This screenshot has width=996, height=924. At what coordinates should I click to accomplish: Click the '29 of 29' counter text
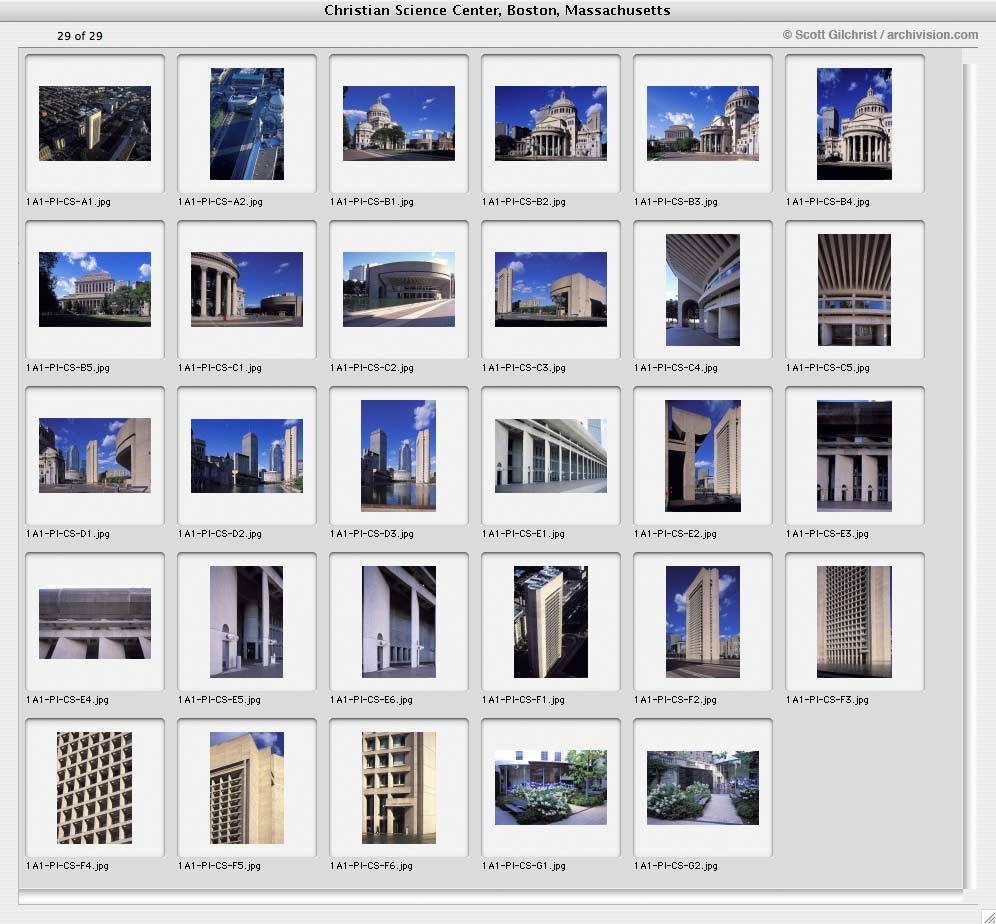tap(79, 36)
